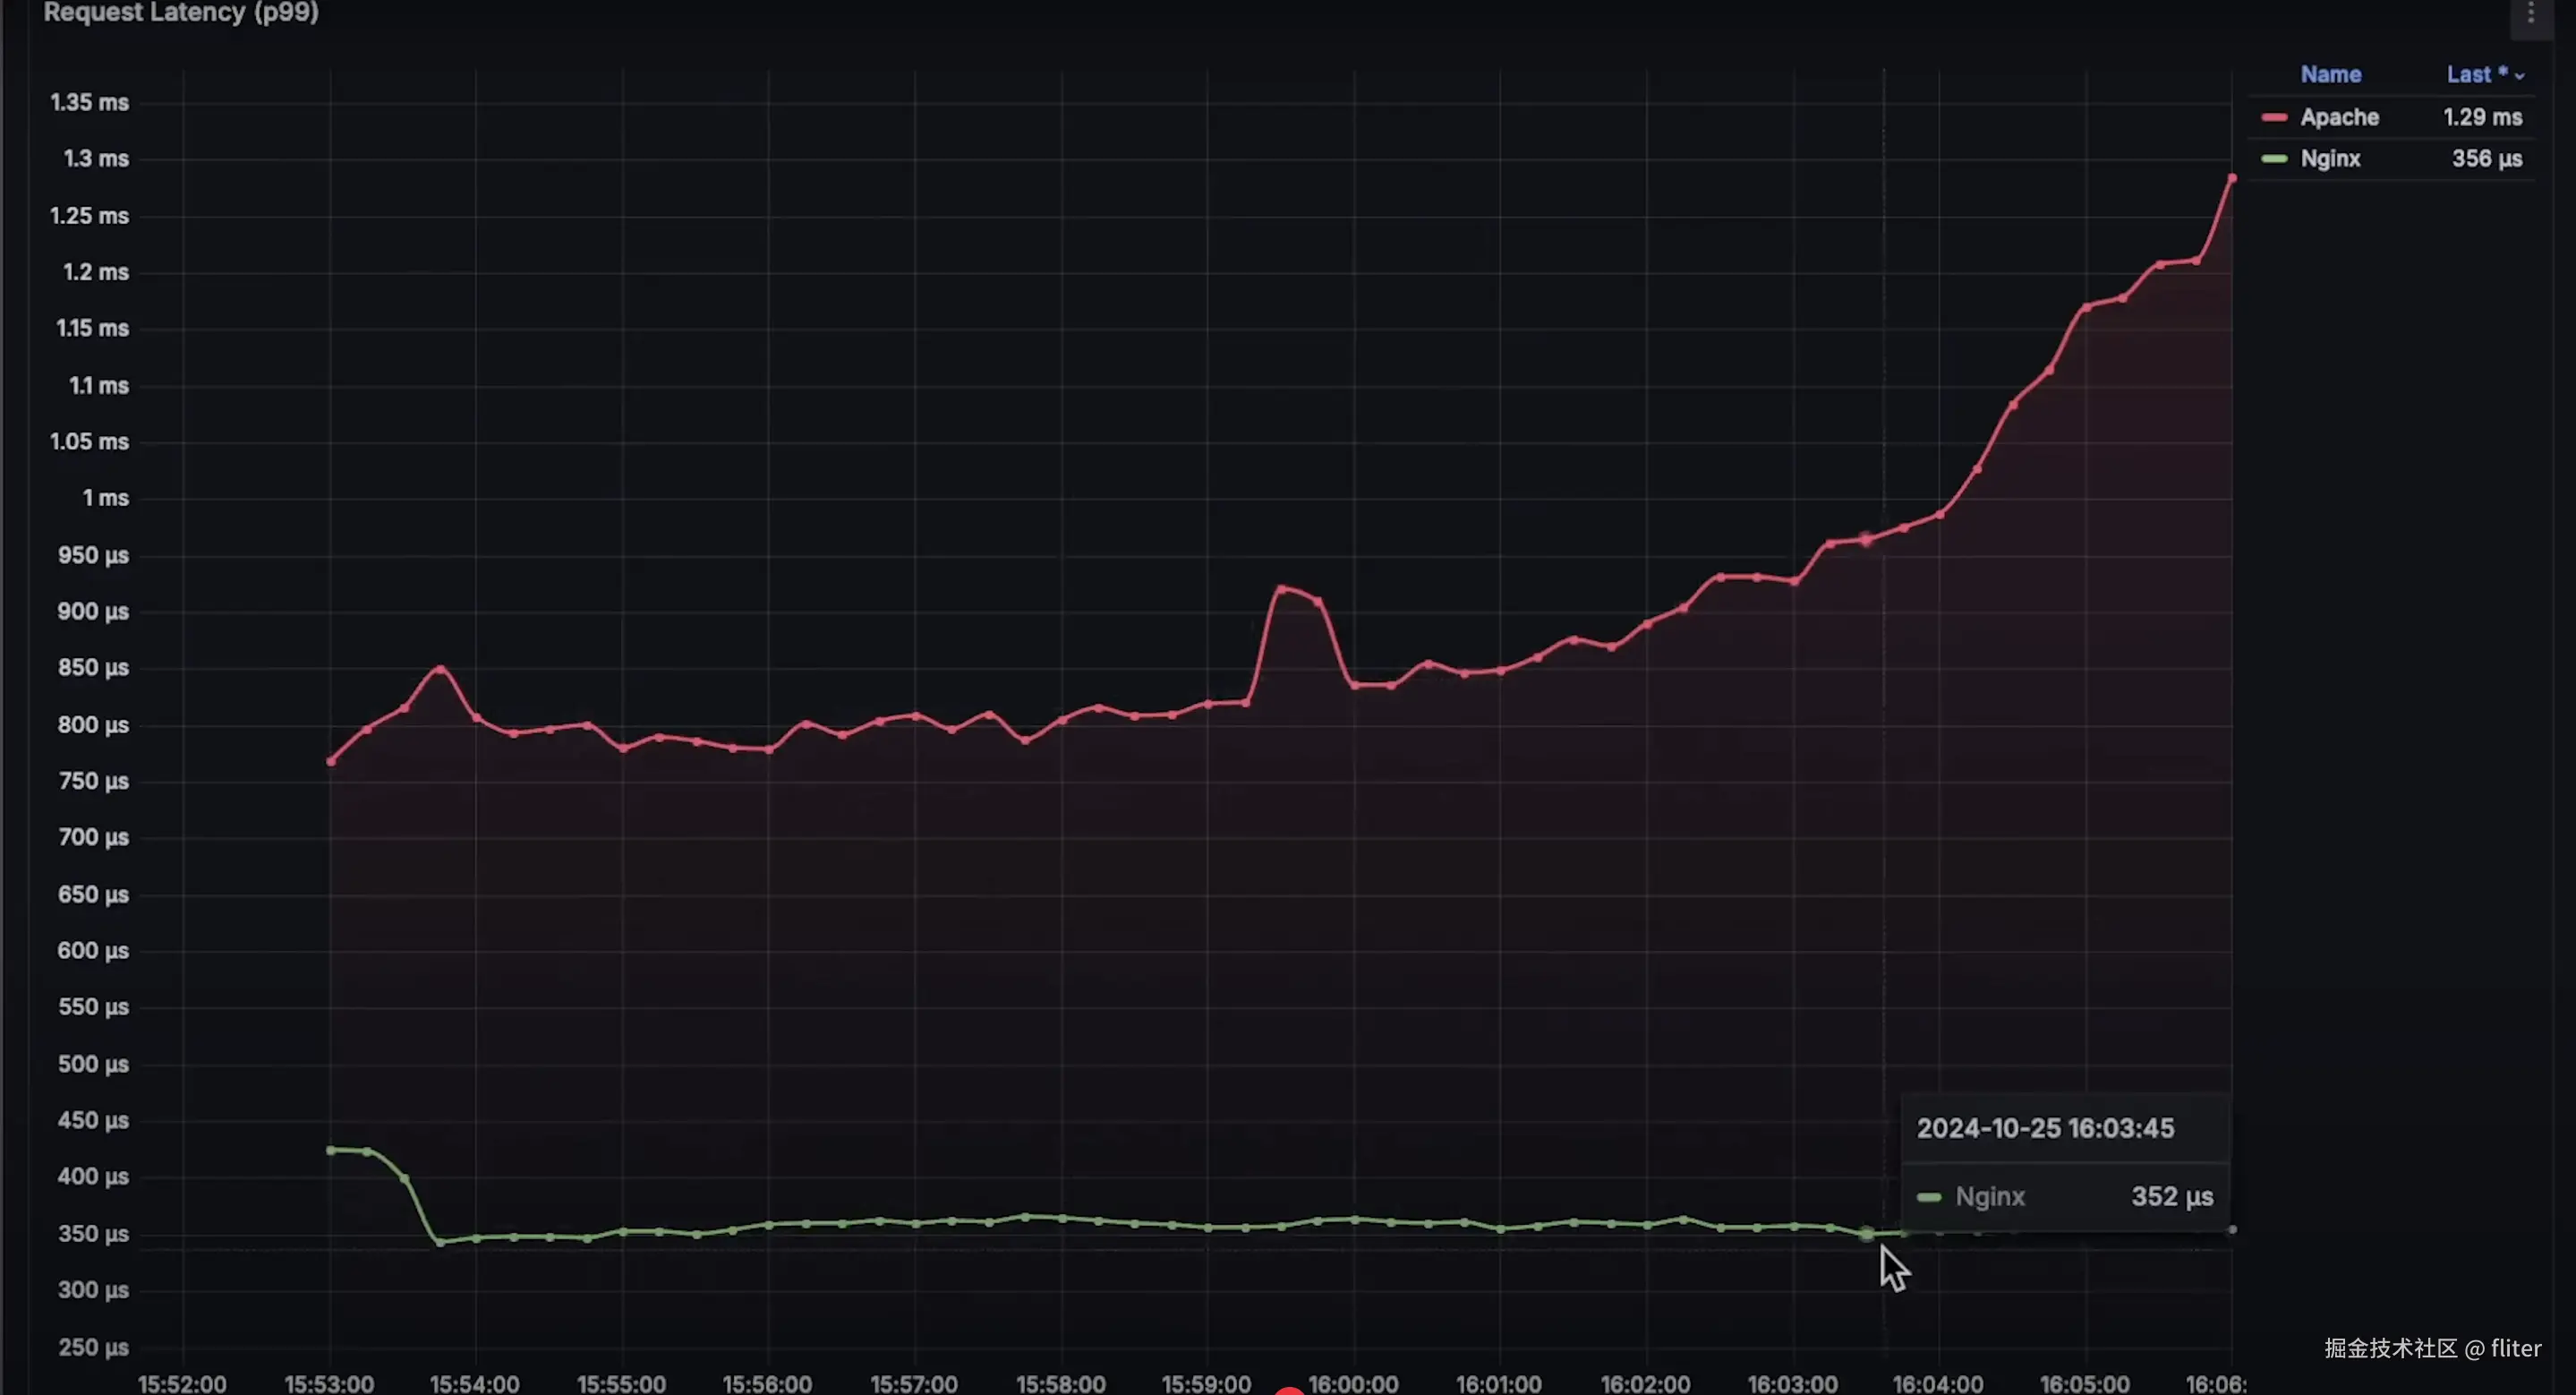Click Apache's 1.29 ms legend value

pyautogui.click(x=2482, y=117)
